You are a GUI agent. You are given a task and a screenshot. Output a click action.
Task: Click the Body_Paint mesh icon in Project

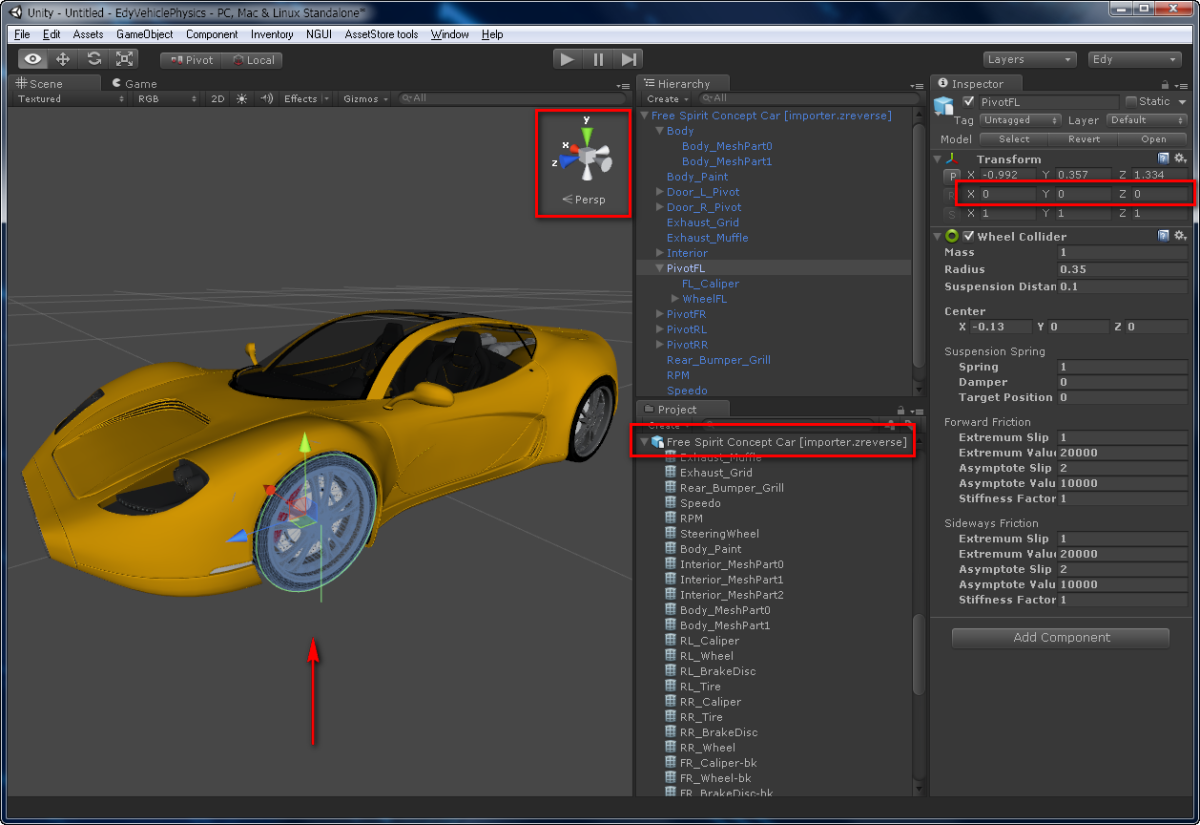click(x=671, y=549)
